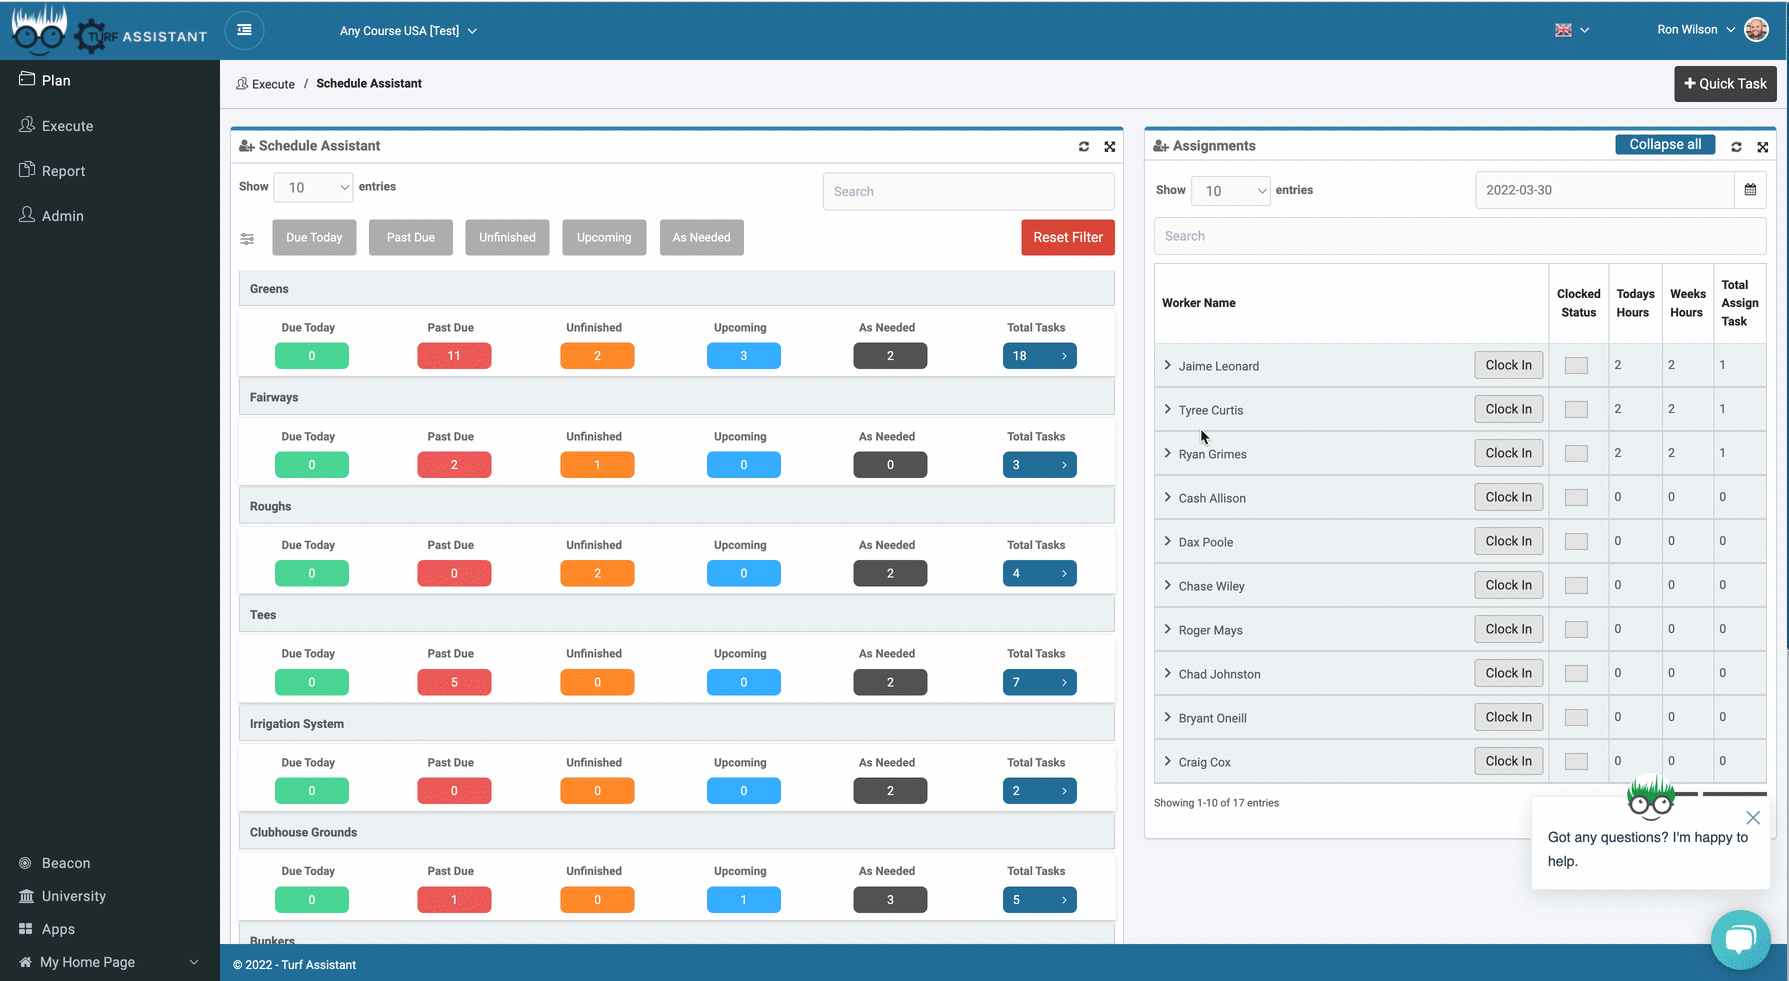Image resolution: width=1789 pixels, height=981 pixels.
Task: Click the British flag language selector
Action: click(x=1563, y=30)
